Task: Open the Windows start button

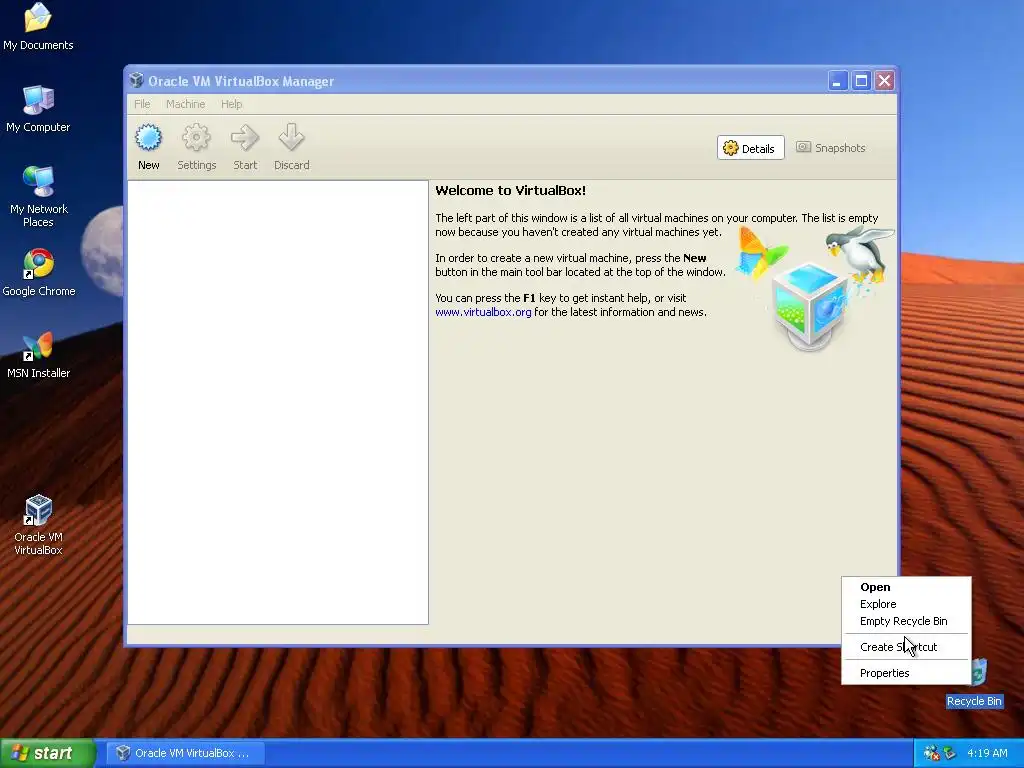Action: click(47, 753)
